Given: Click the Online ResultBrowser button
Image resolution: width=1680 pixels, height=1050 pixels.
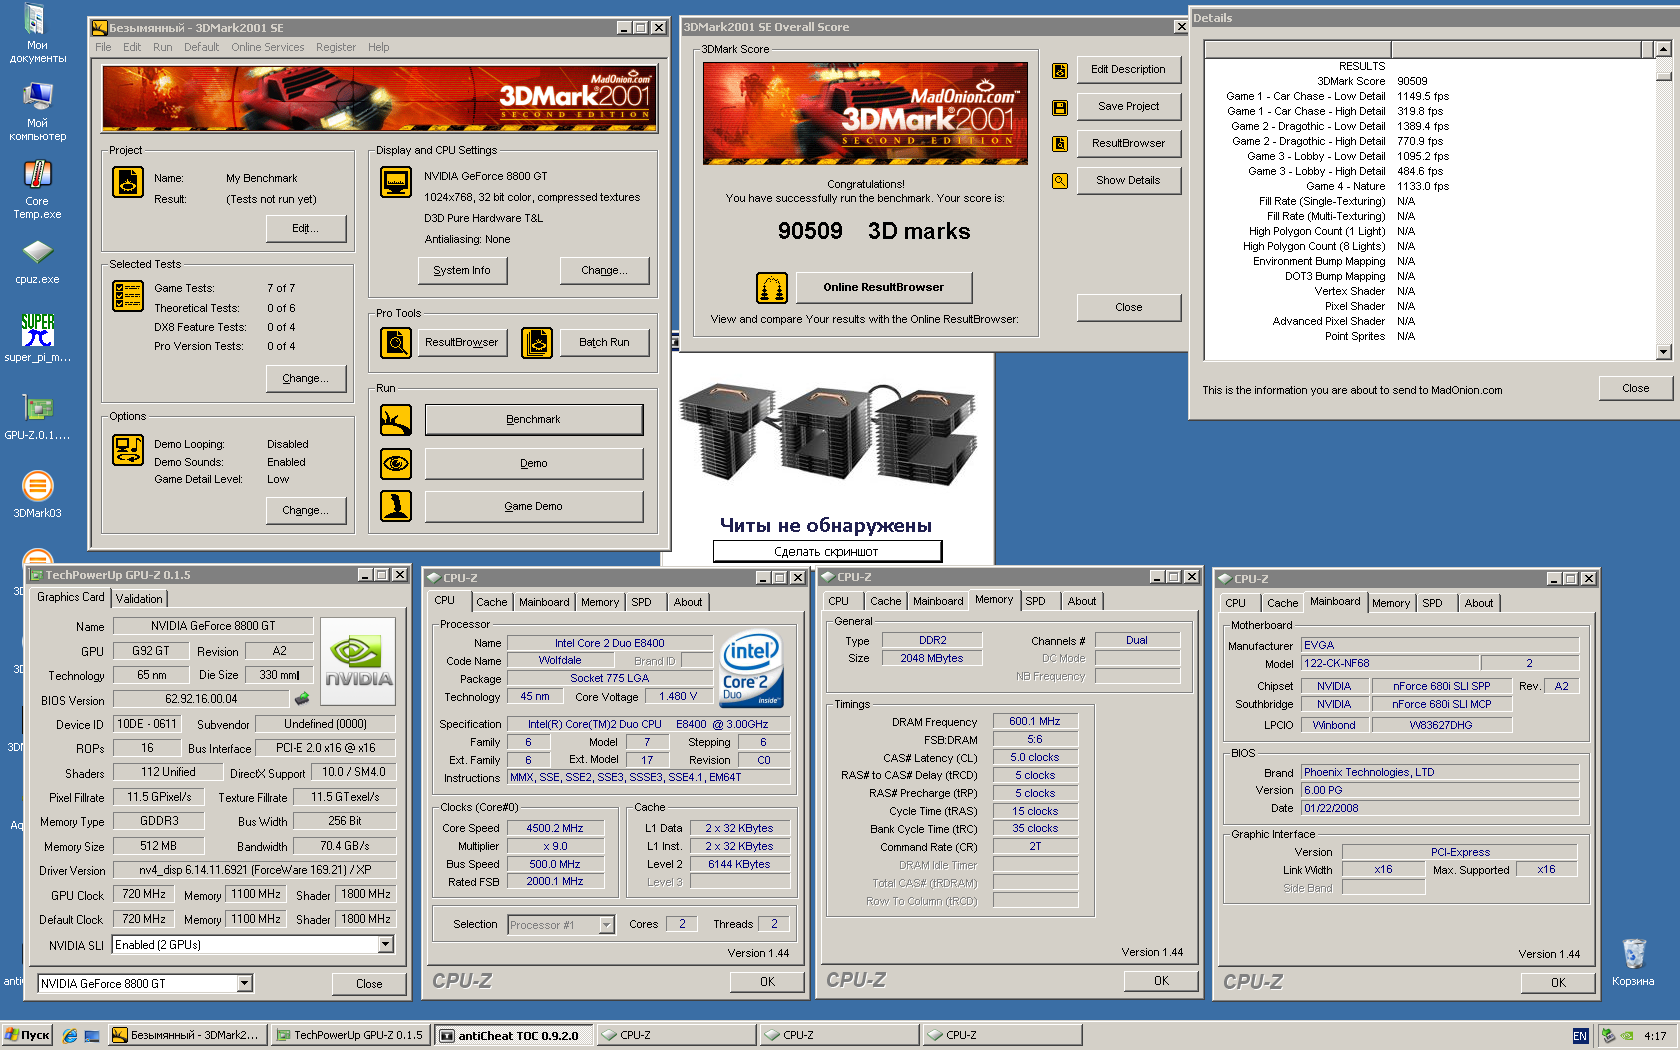Looking at the screenshot, I should click(883, 288).
